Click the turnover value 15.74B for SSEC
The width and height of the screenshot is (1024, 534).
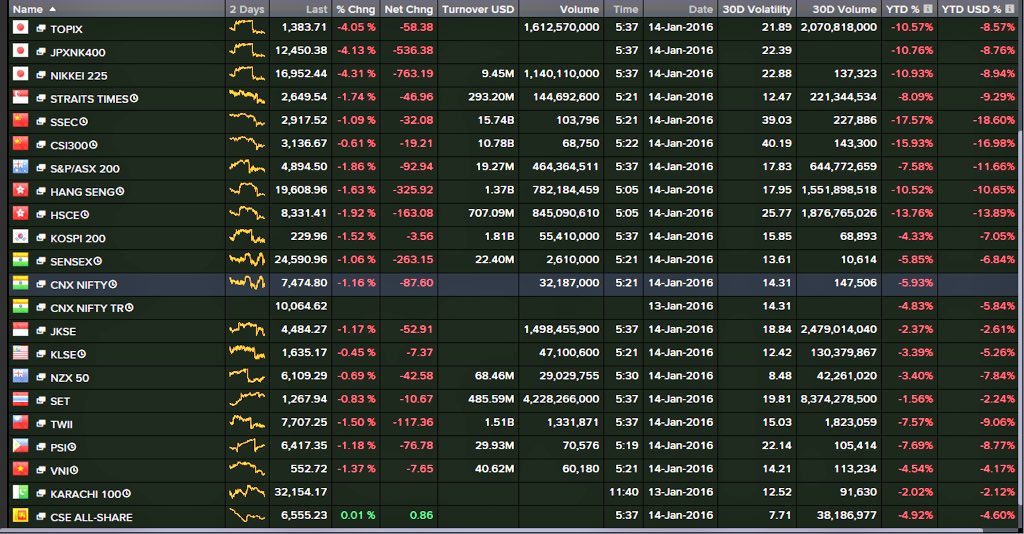click(496, 120)
